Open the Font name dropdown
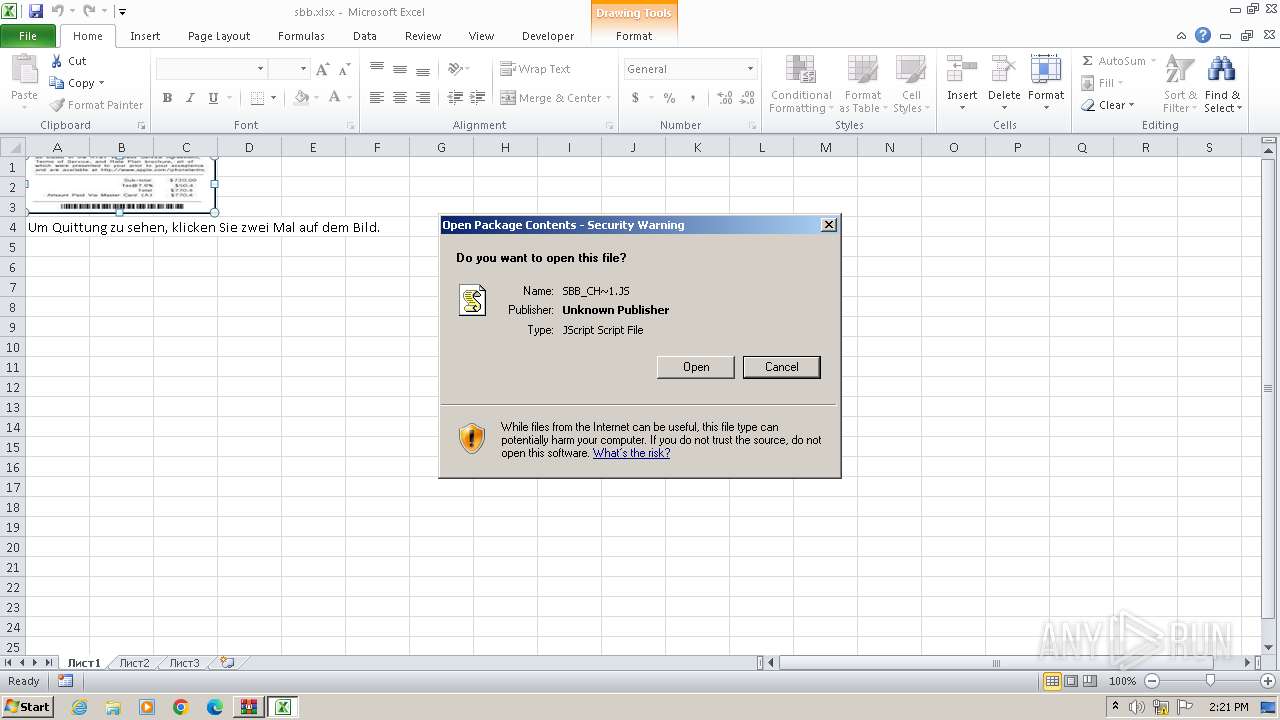This screenshot has height=720, width=1280. [261, 69]
